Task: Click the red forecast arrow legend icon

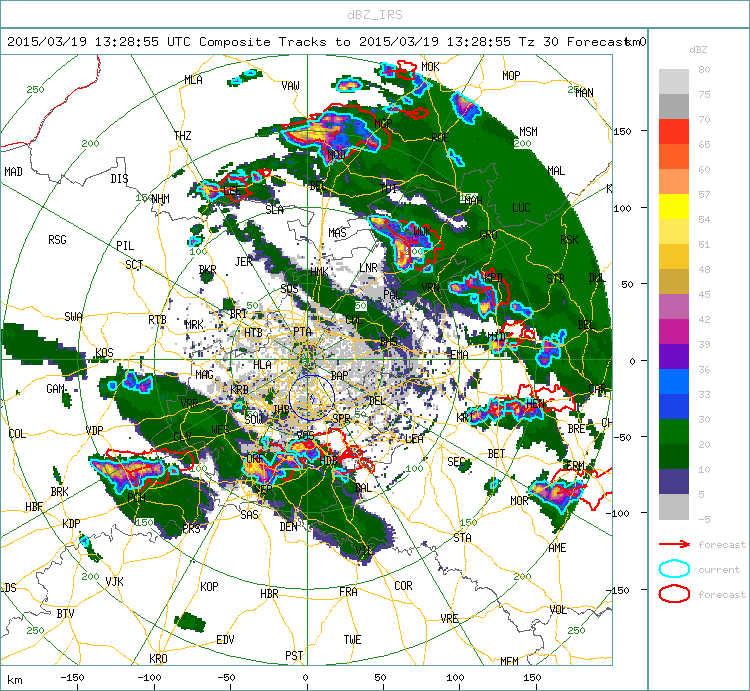Action: 674,544
